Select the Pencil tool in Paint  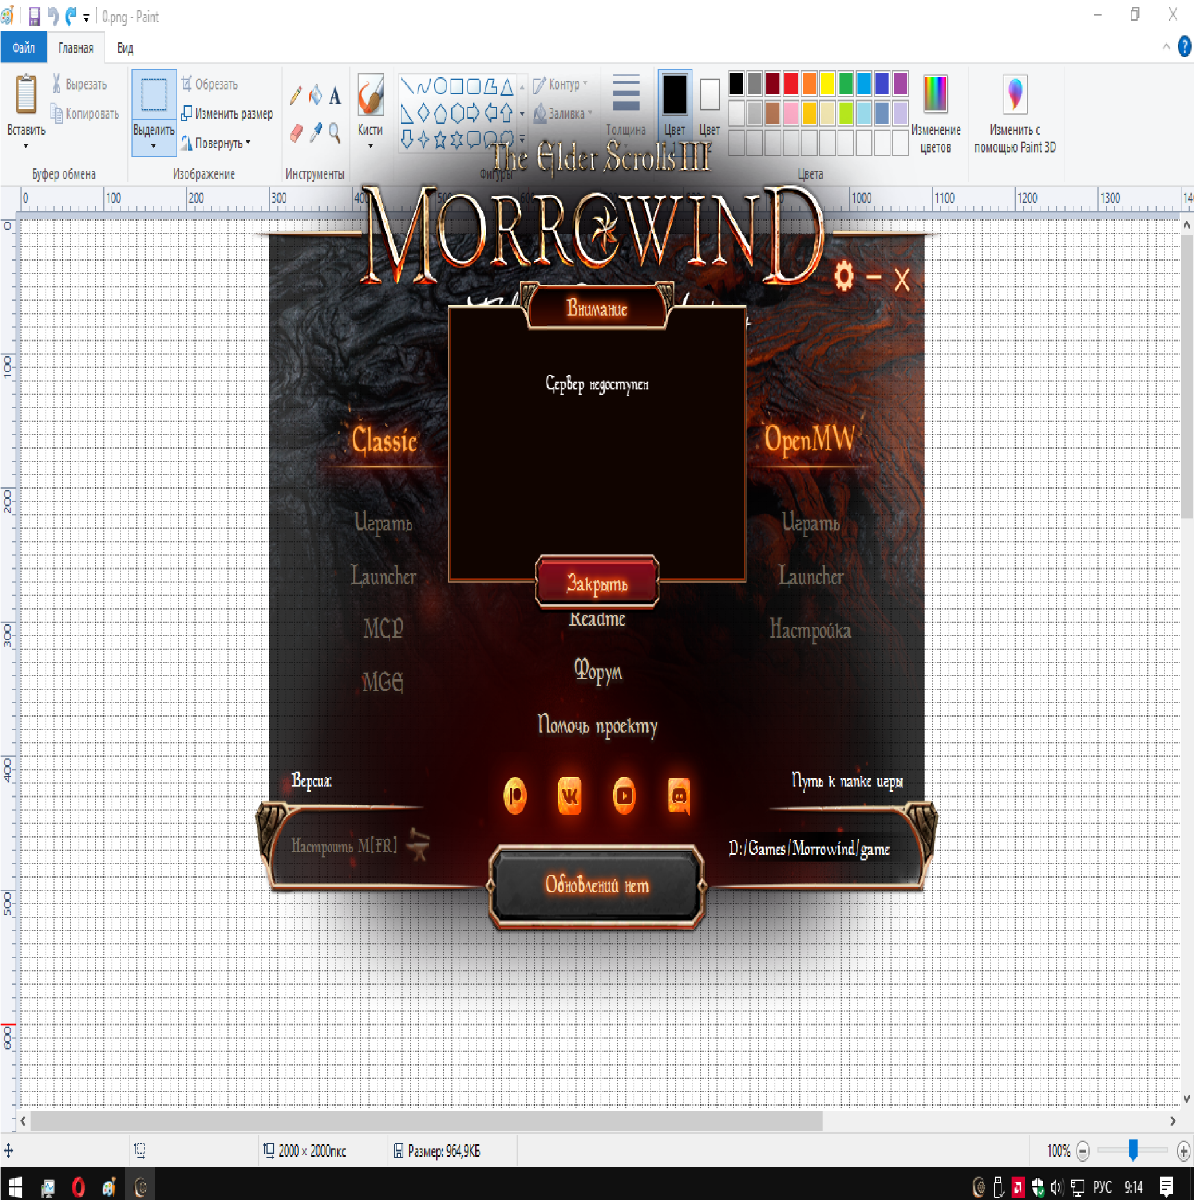(296, 96)
